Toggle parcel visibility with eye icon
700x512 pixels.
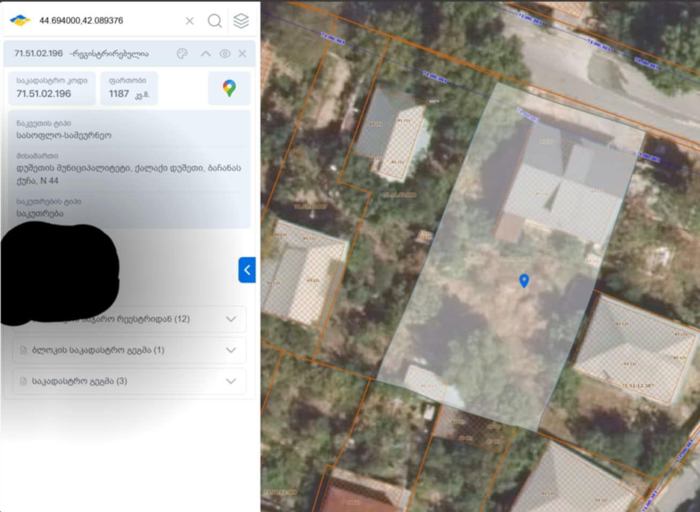pos(225,53)
